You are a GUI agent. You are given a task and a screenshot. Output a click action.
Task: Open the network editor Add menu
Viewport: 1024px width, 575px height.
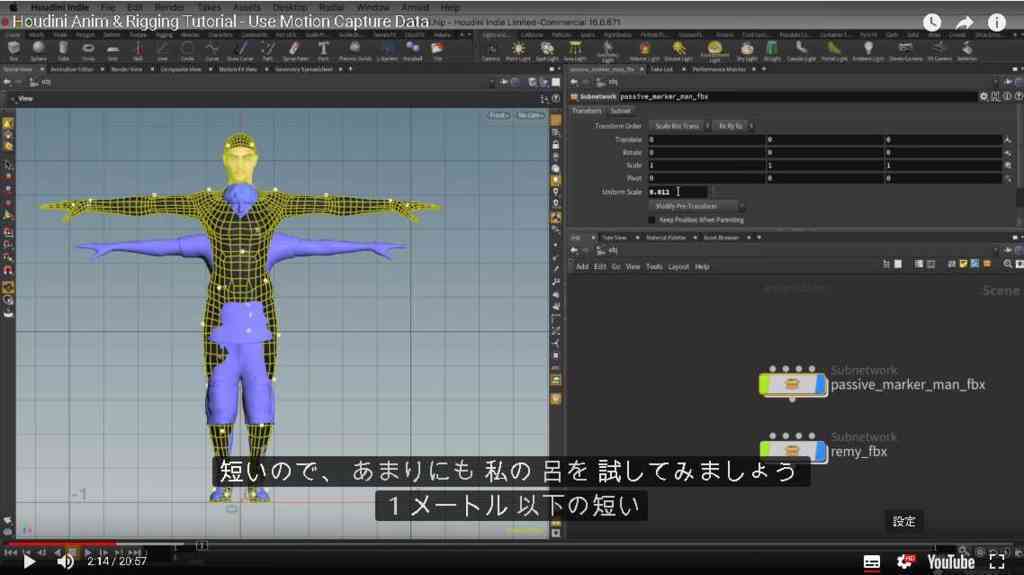click(x=582, y=267)
